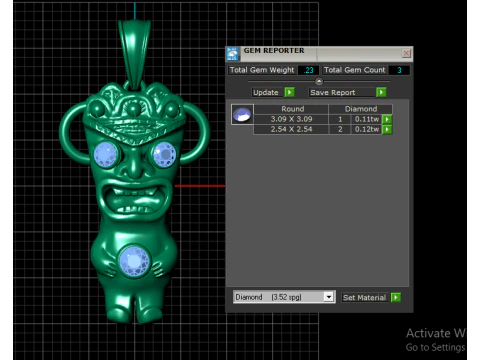Click the Total Gem Weight label
Viewport: 480px width, 360px height.
click(262, 70)
